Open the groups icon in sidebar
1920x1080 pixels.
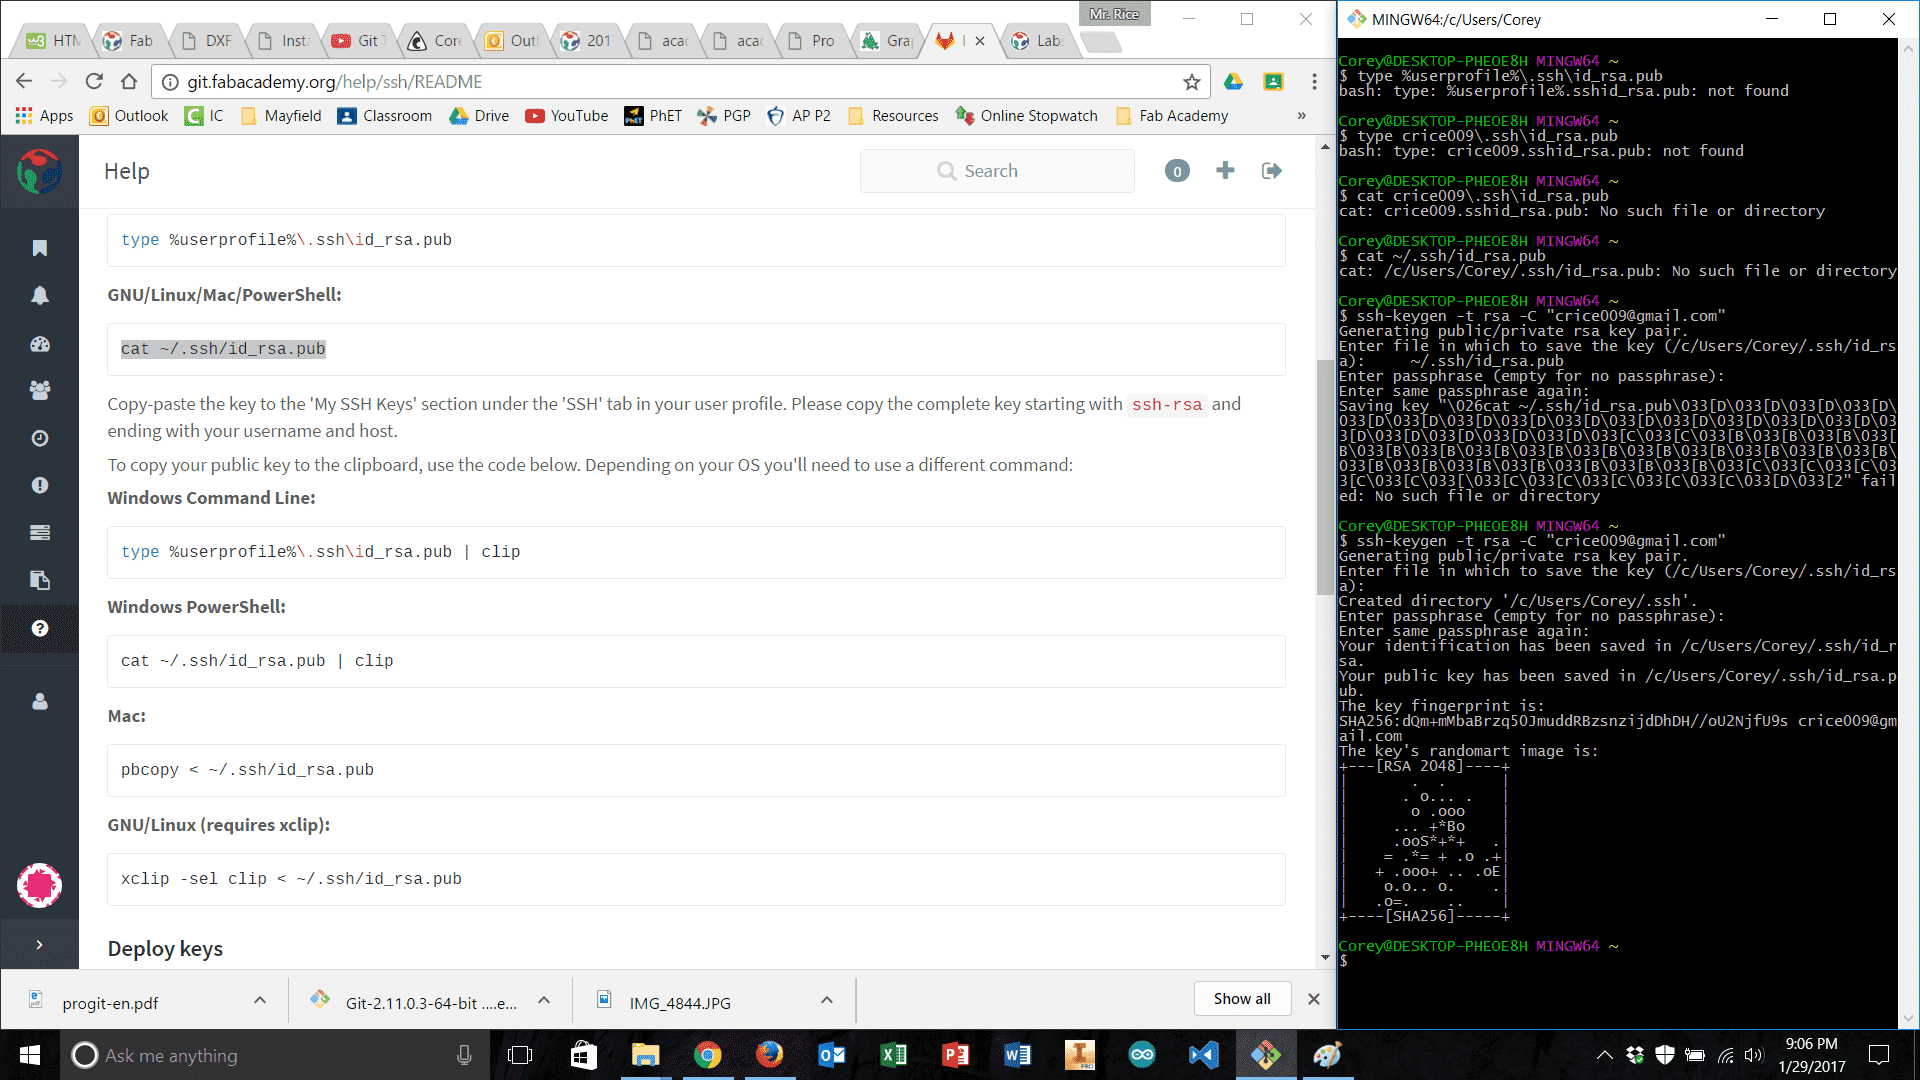(x=40, y=390)
